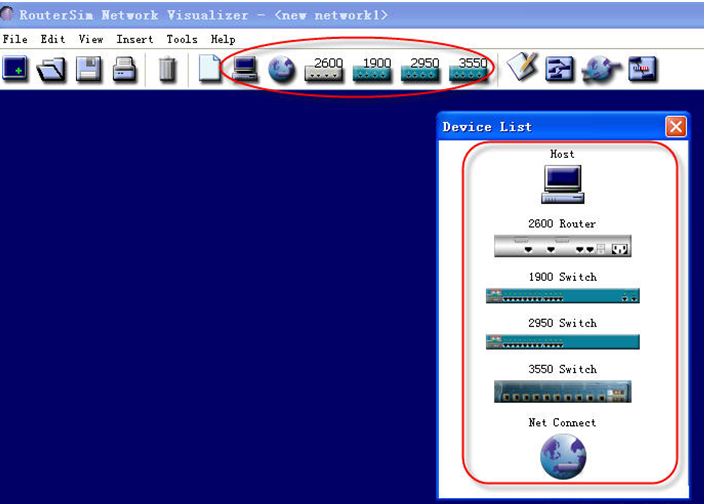Image resolution: width=704 pixels, height=504 pixels.
Task: Select the Host computer toolbar icon
Action: click(245, 68)
